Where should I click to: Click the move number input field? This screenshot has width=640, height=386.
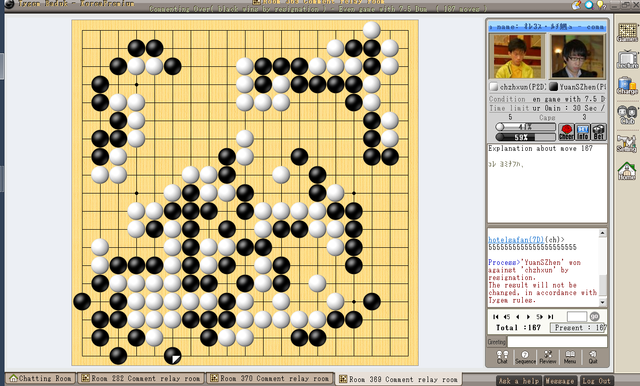click(577, 317)
